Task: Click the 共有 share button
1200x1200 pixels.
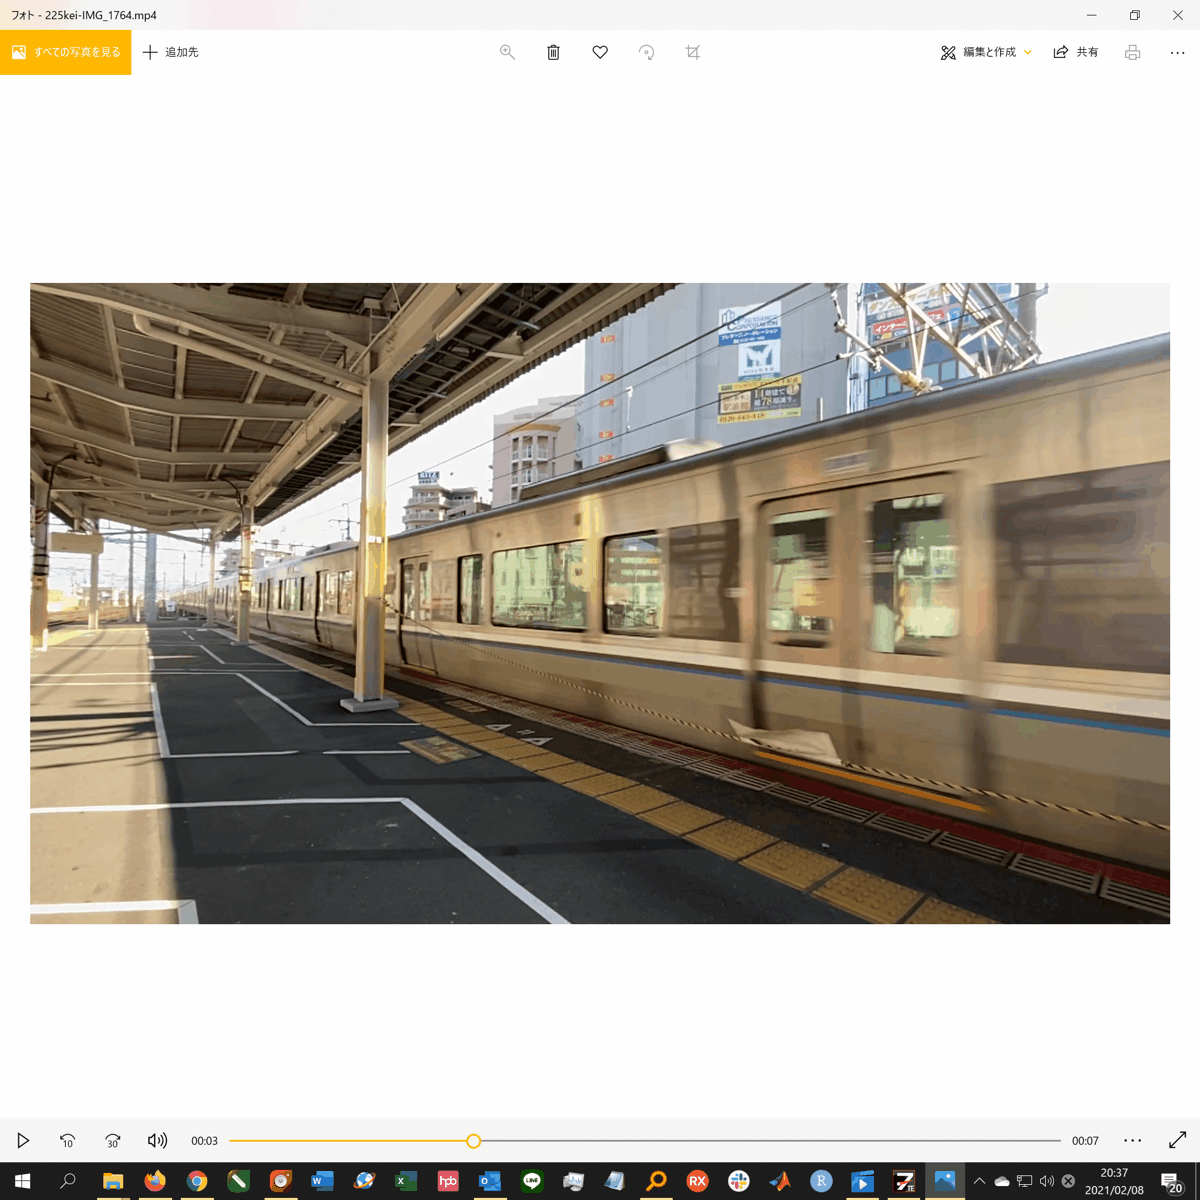Action: 1076,52
